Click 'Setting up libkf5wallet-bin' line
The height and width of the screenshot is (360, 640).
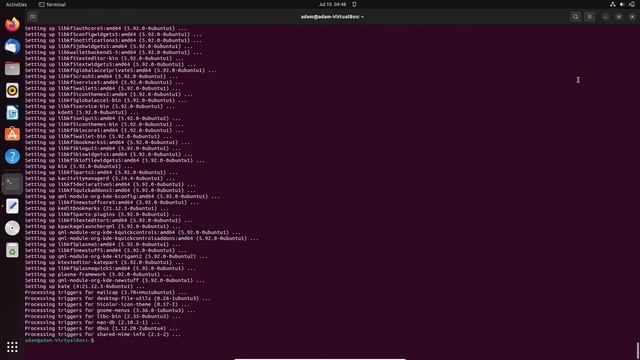click(98, 136)
